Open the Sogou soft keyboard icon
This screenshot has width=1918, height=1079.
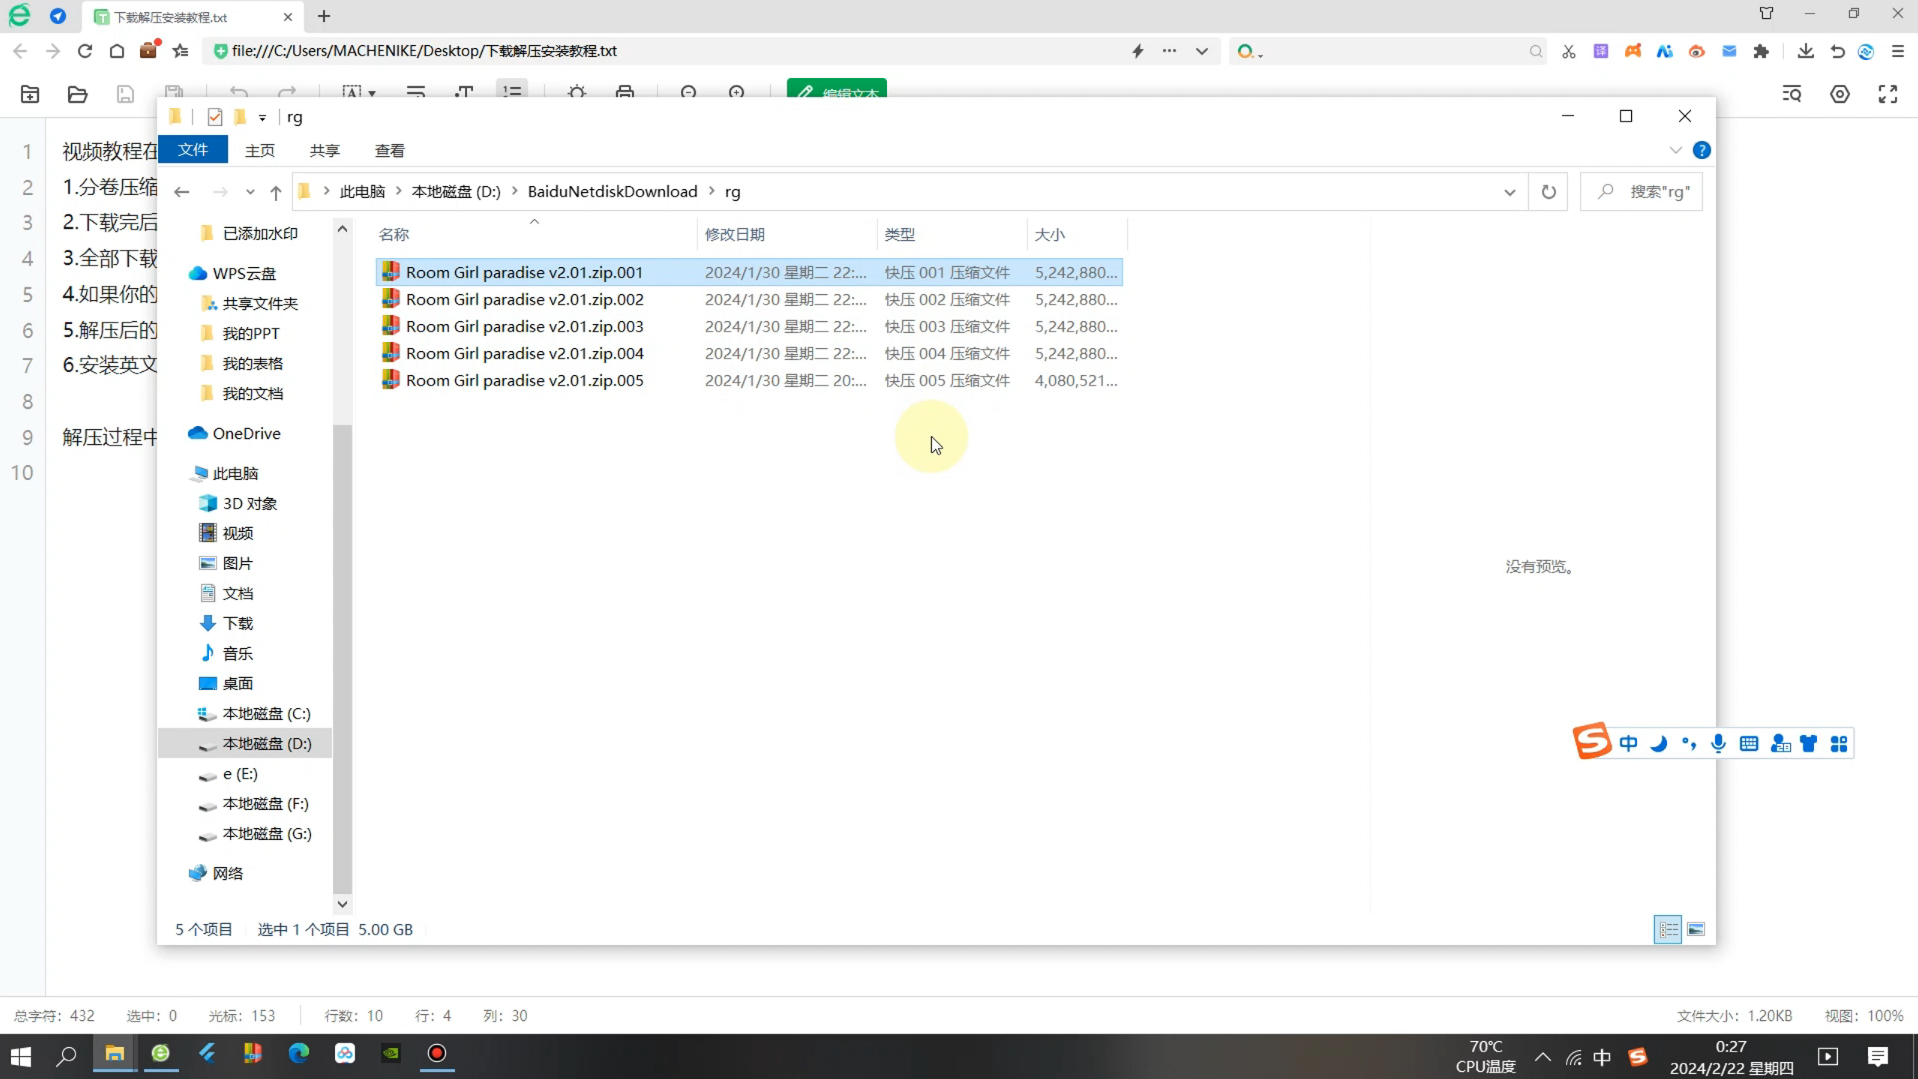click(1749, 744)
